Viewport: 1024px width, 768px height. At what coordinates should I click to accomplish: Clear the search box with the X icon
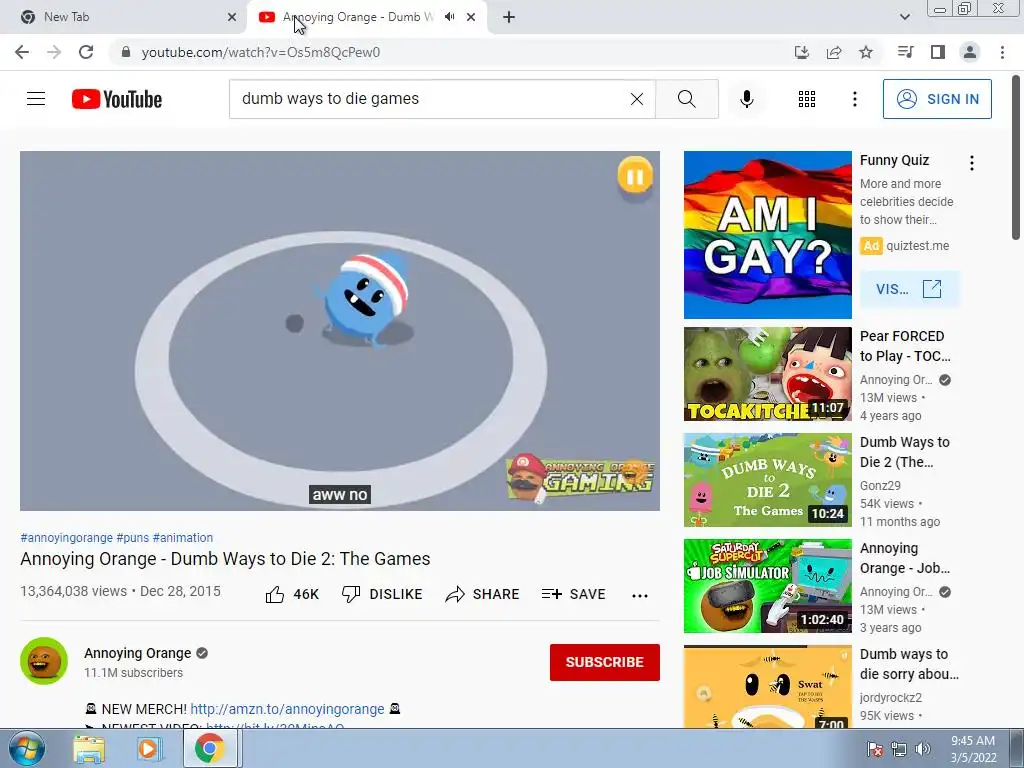[637, 99]
